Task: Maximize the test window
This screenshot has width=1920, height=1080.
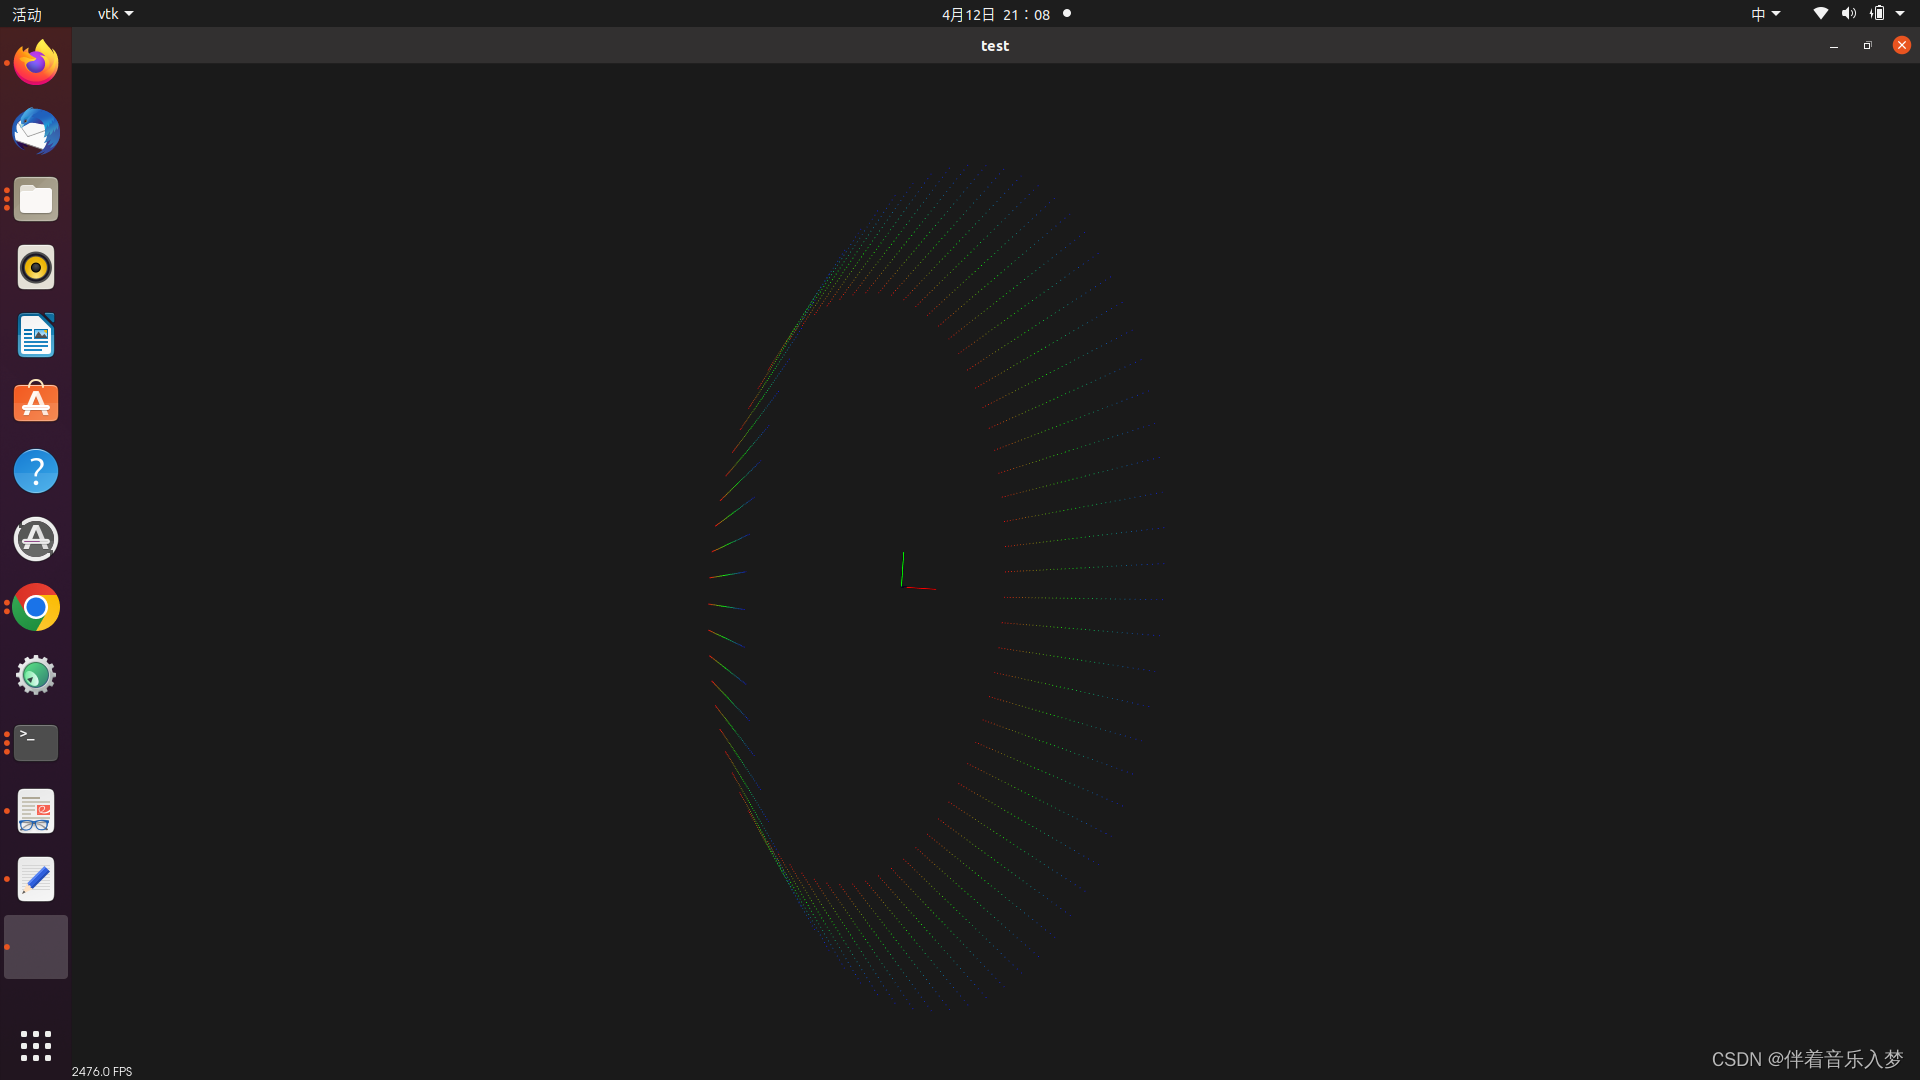Action: [x=1867, y=46]
